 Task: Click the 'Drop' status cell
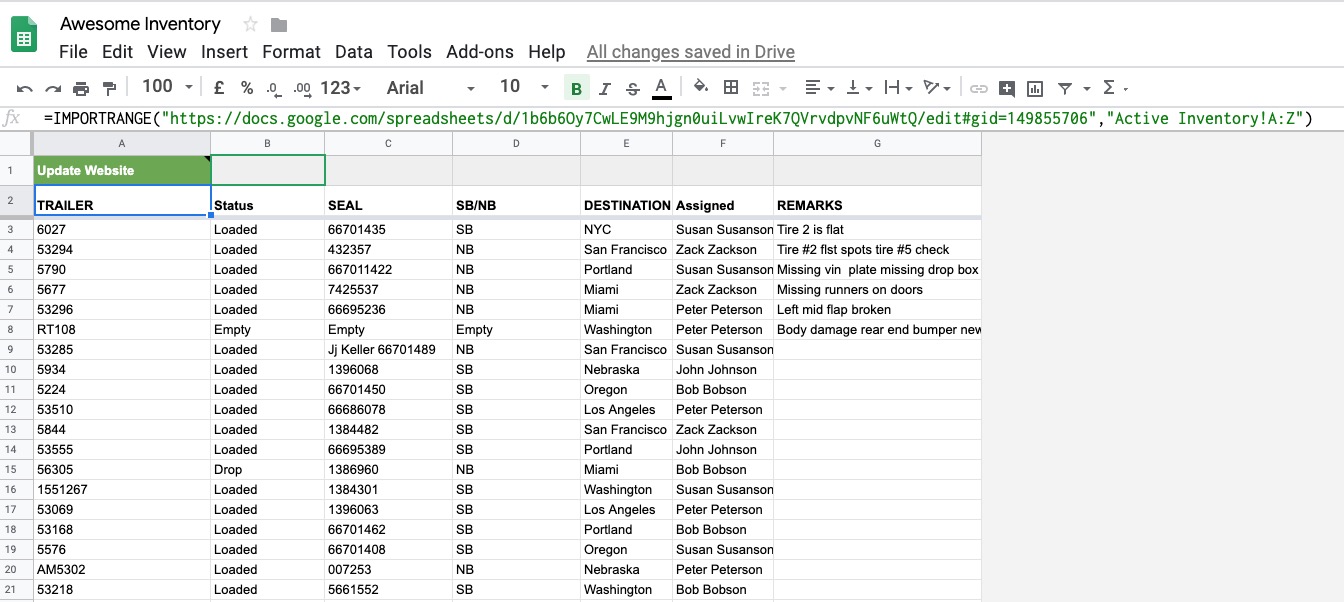point(267,469)
